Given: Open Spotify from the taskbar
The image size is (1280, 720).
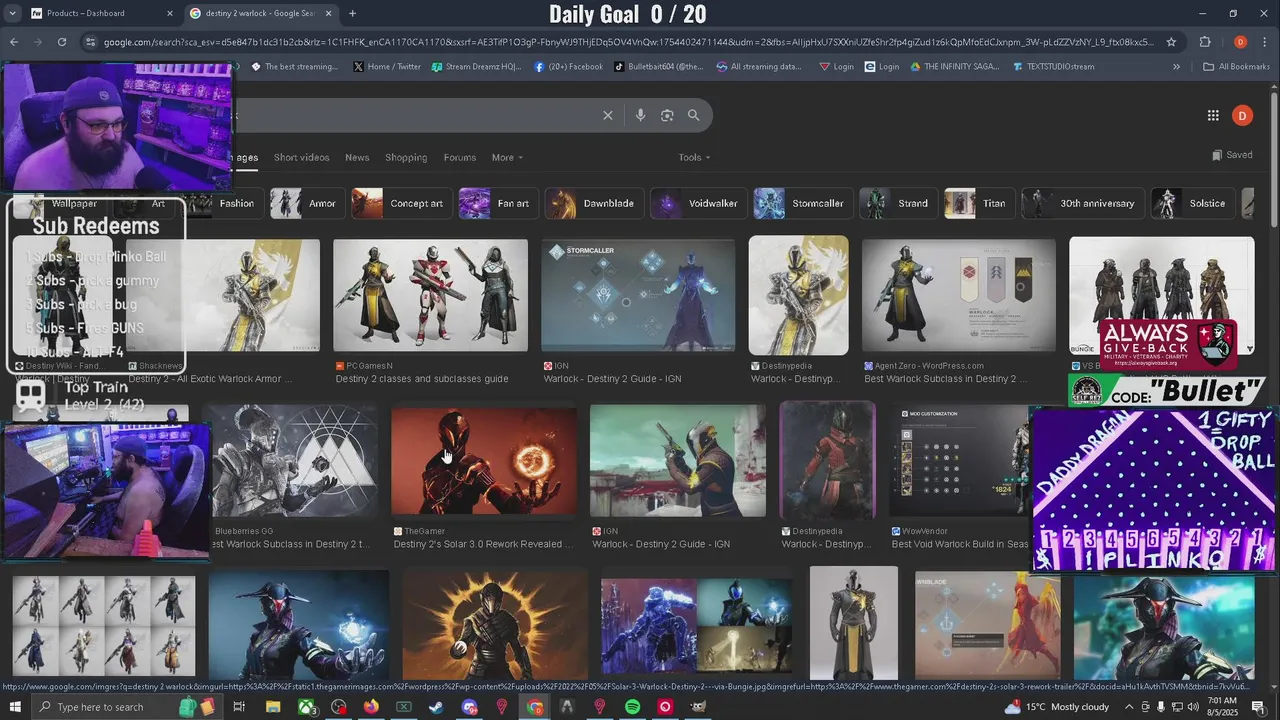Looking at the screenshot, I should tap(632, 707).
